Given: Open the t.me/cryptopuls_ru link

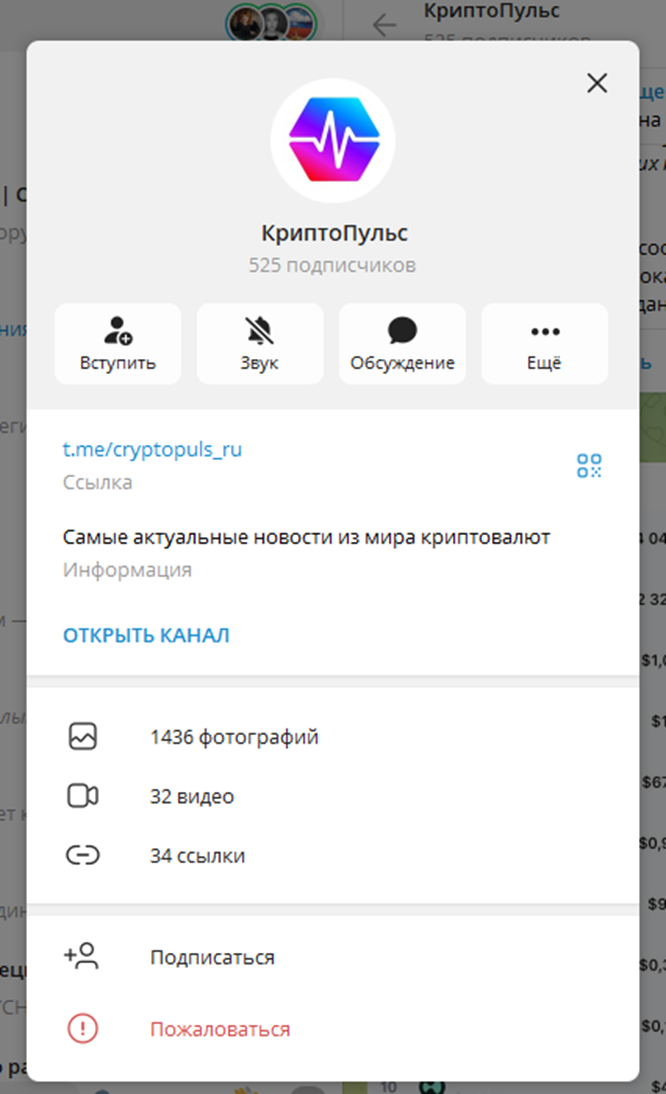Looking at the screenshot, I should click(152, 449).
